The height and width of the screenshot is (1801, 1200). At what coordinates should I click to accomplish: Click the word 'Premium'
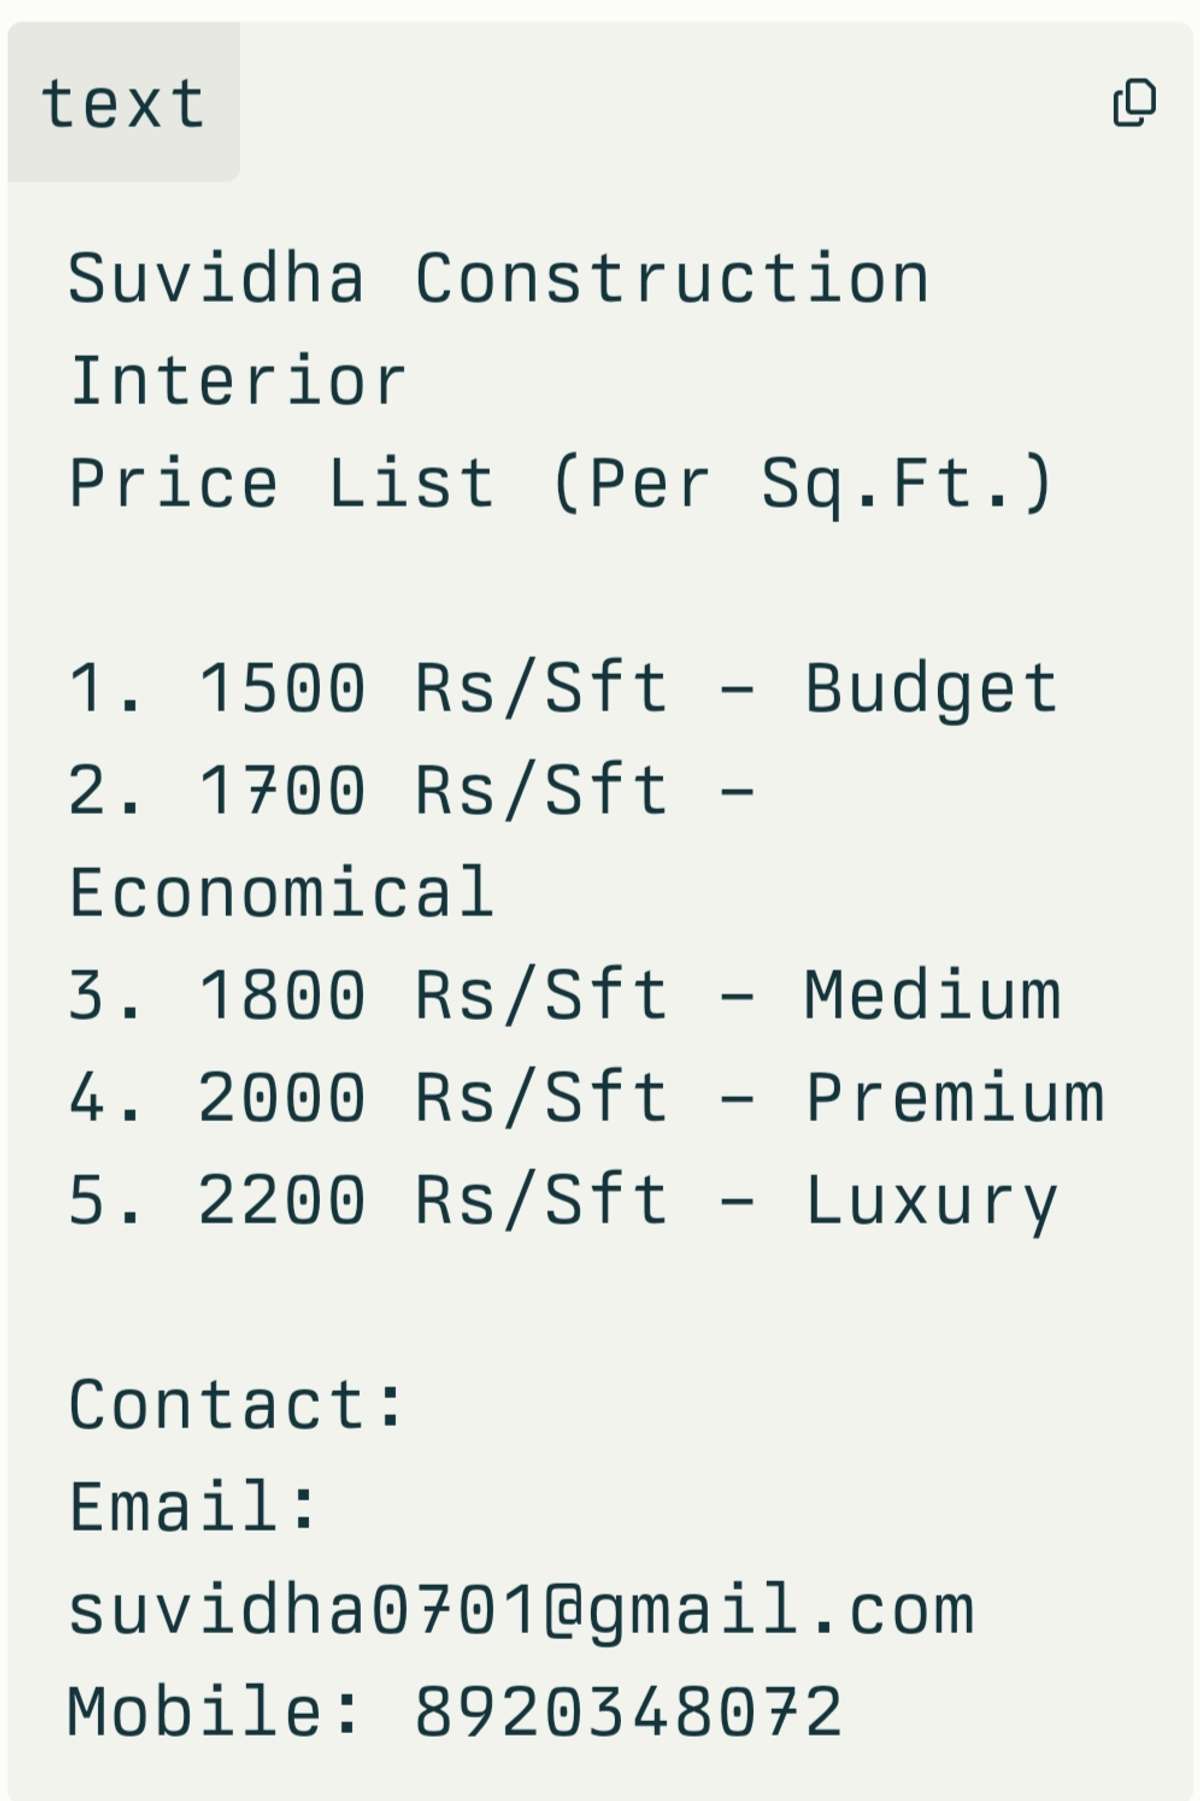click(955, 1097)
